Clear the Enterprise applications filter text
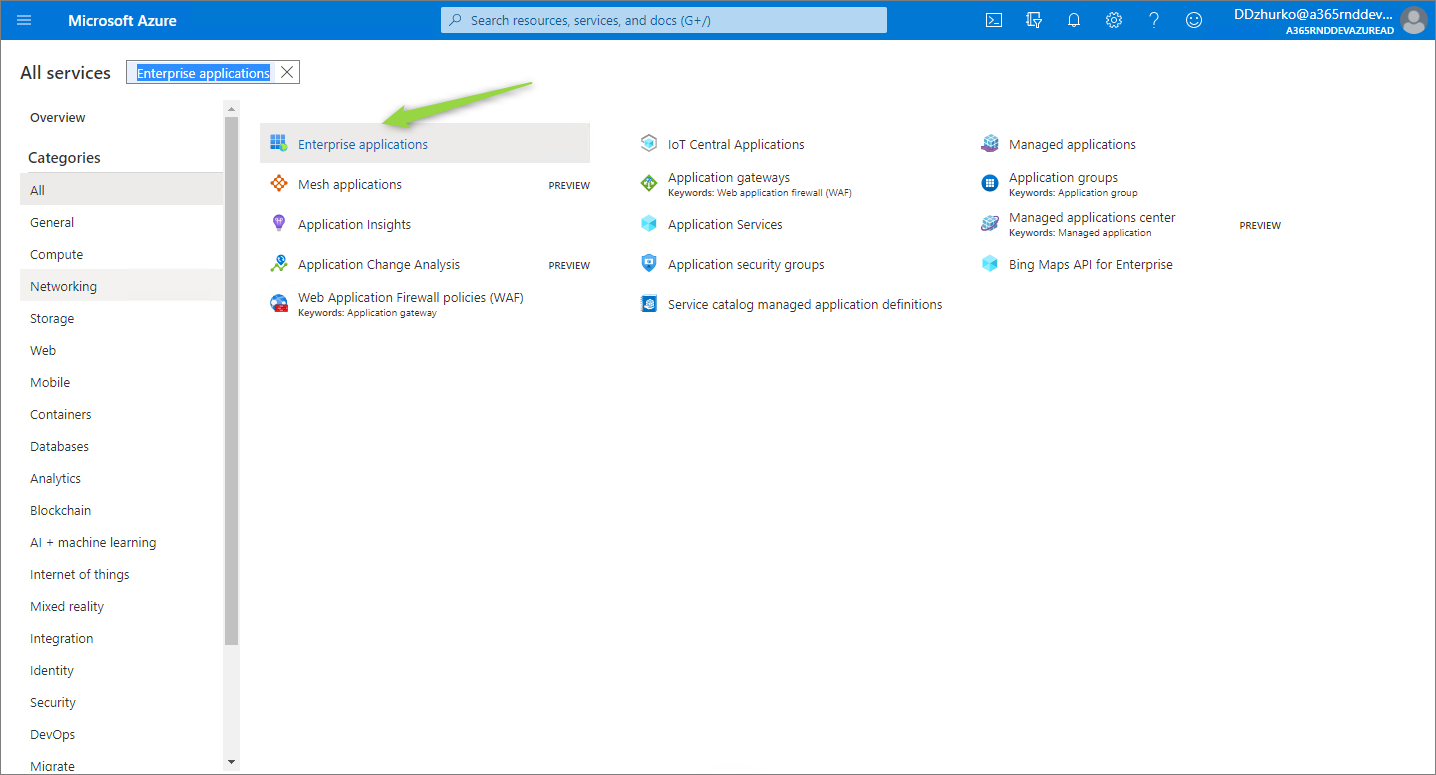This screenshot has width=1436, height=775. [x=287, y=72]
